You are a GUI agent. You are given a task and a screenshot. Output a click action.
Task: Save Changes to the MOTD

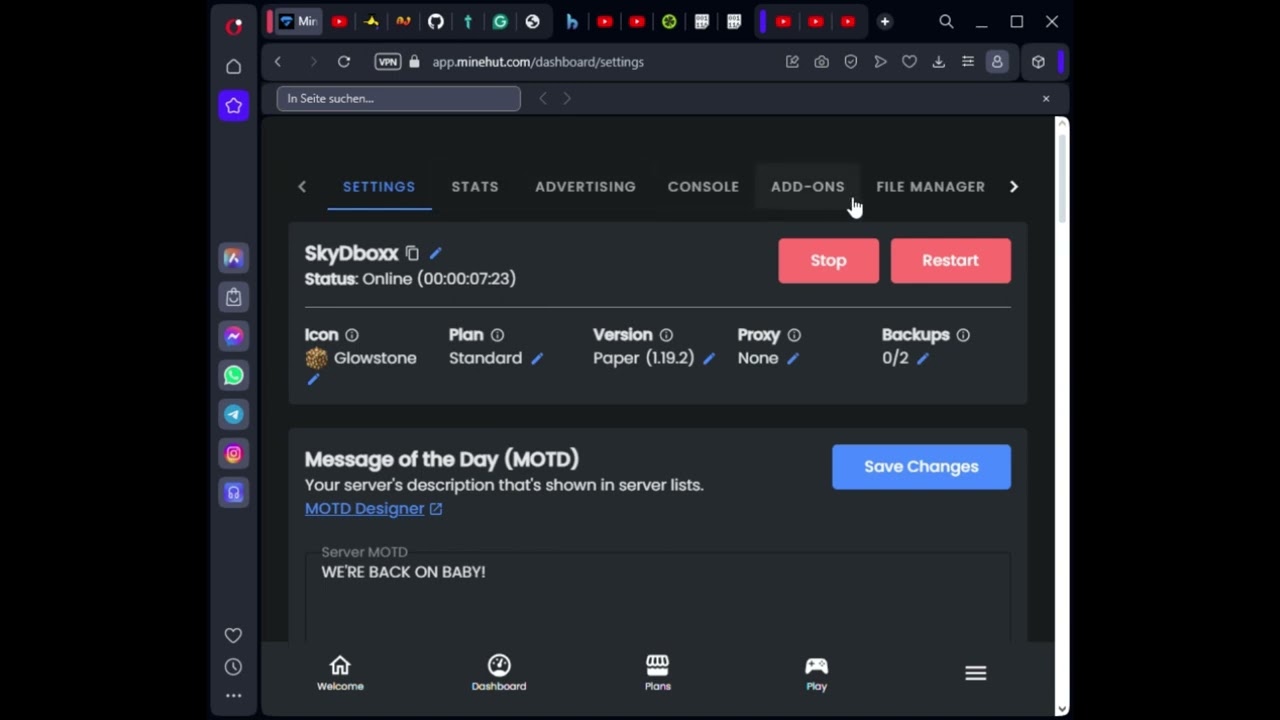[921, 467]
